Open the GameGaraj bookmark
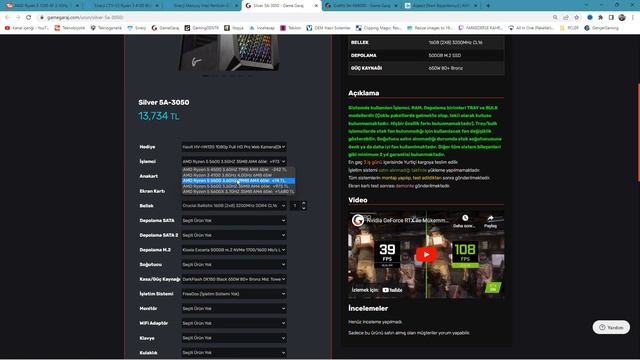This screenshot has height=360, width=640. click(x=165, y=28)
